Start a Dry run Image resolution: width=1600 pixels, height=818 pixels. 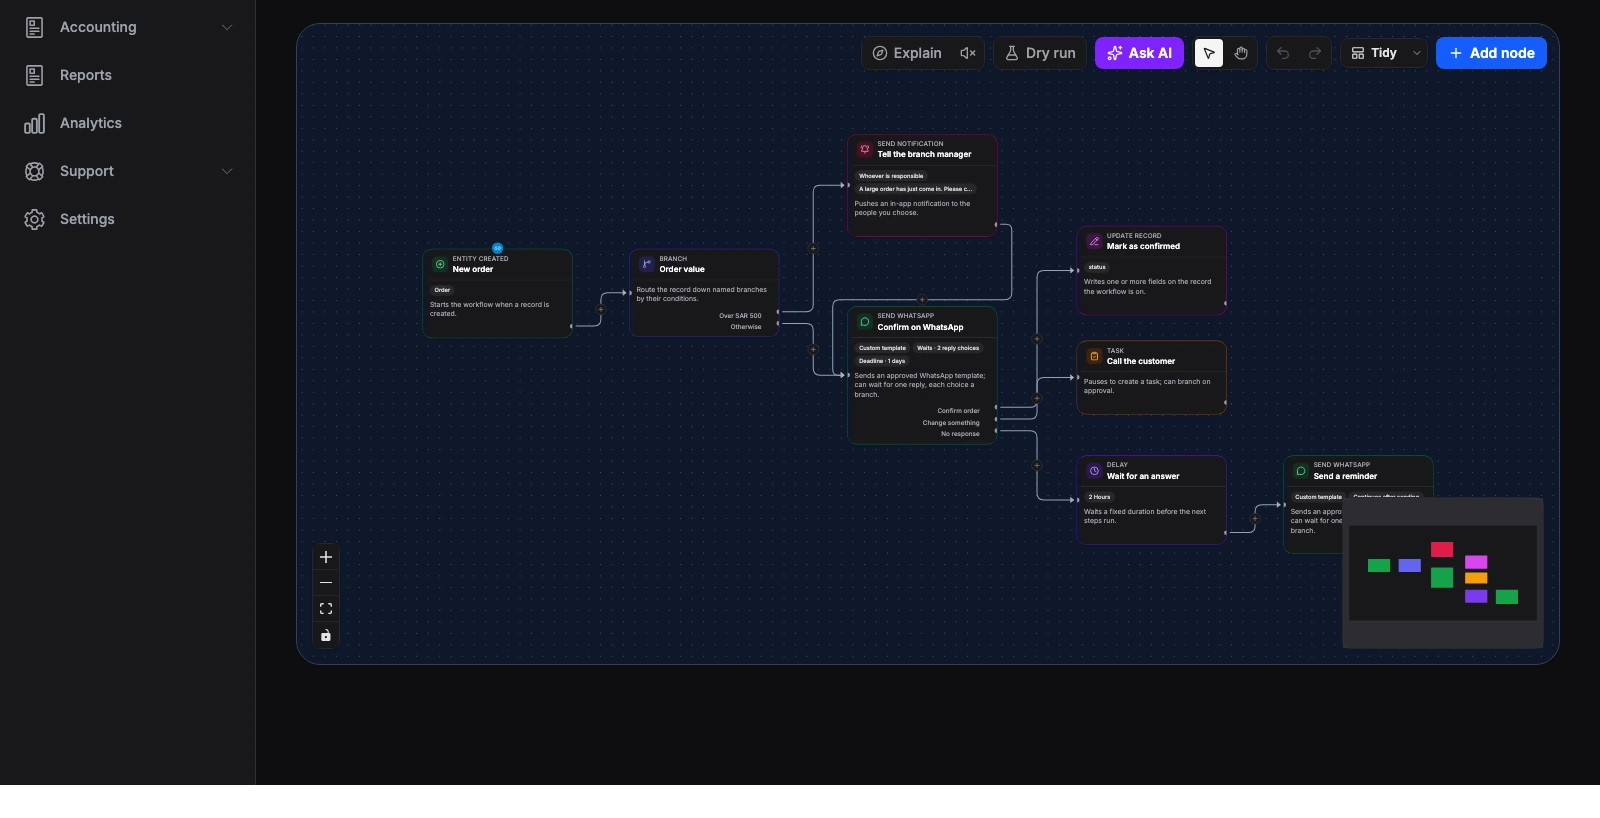[x=1040, y=53]
